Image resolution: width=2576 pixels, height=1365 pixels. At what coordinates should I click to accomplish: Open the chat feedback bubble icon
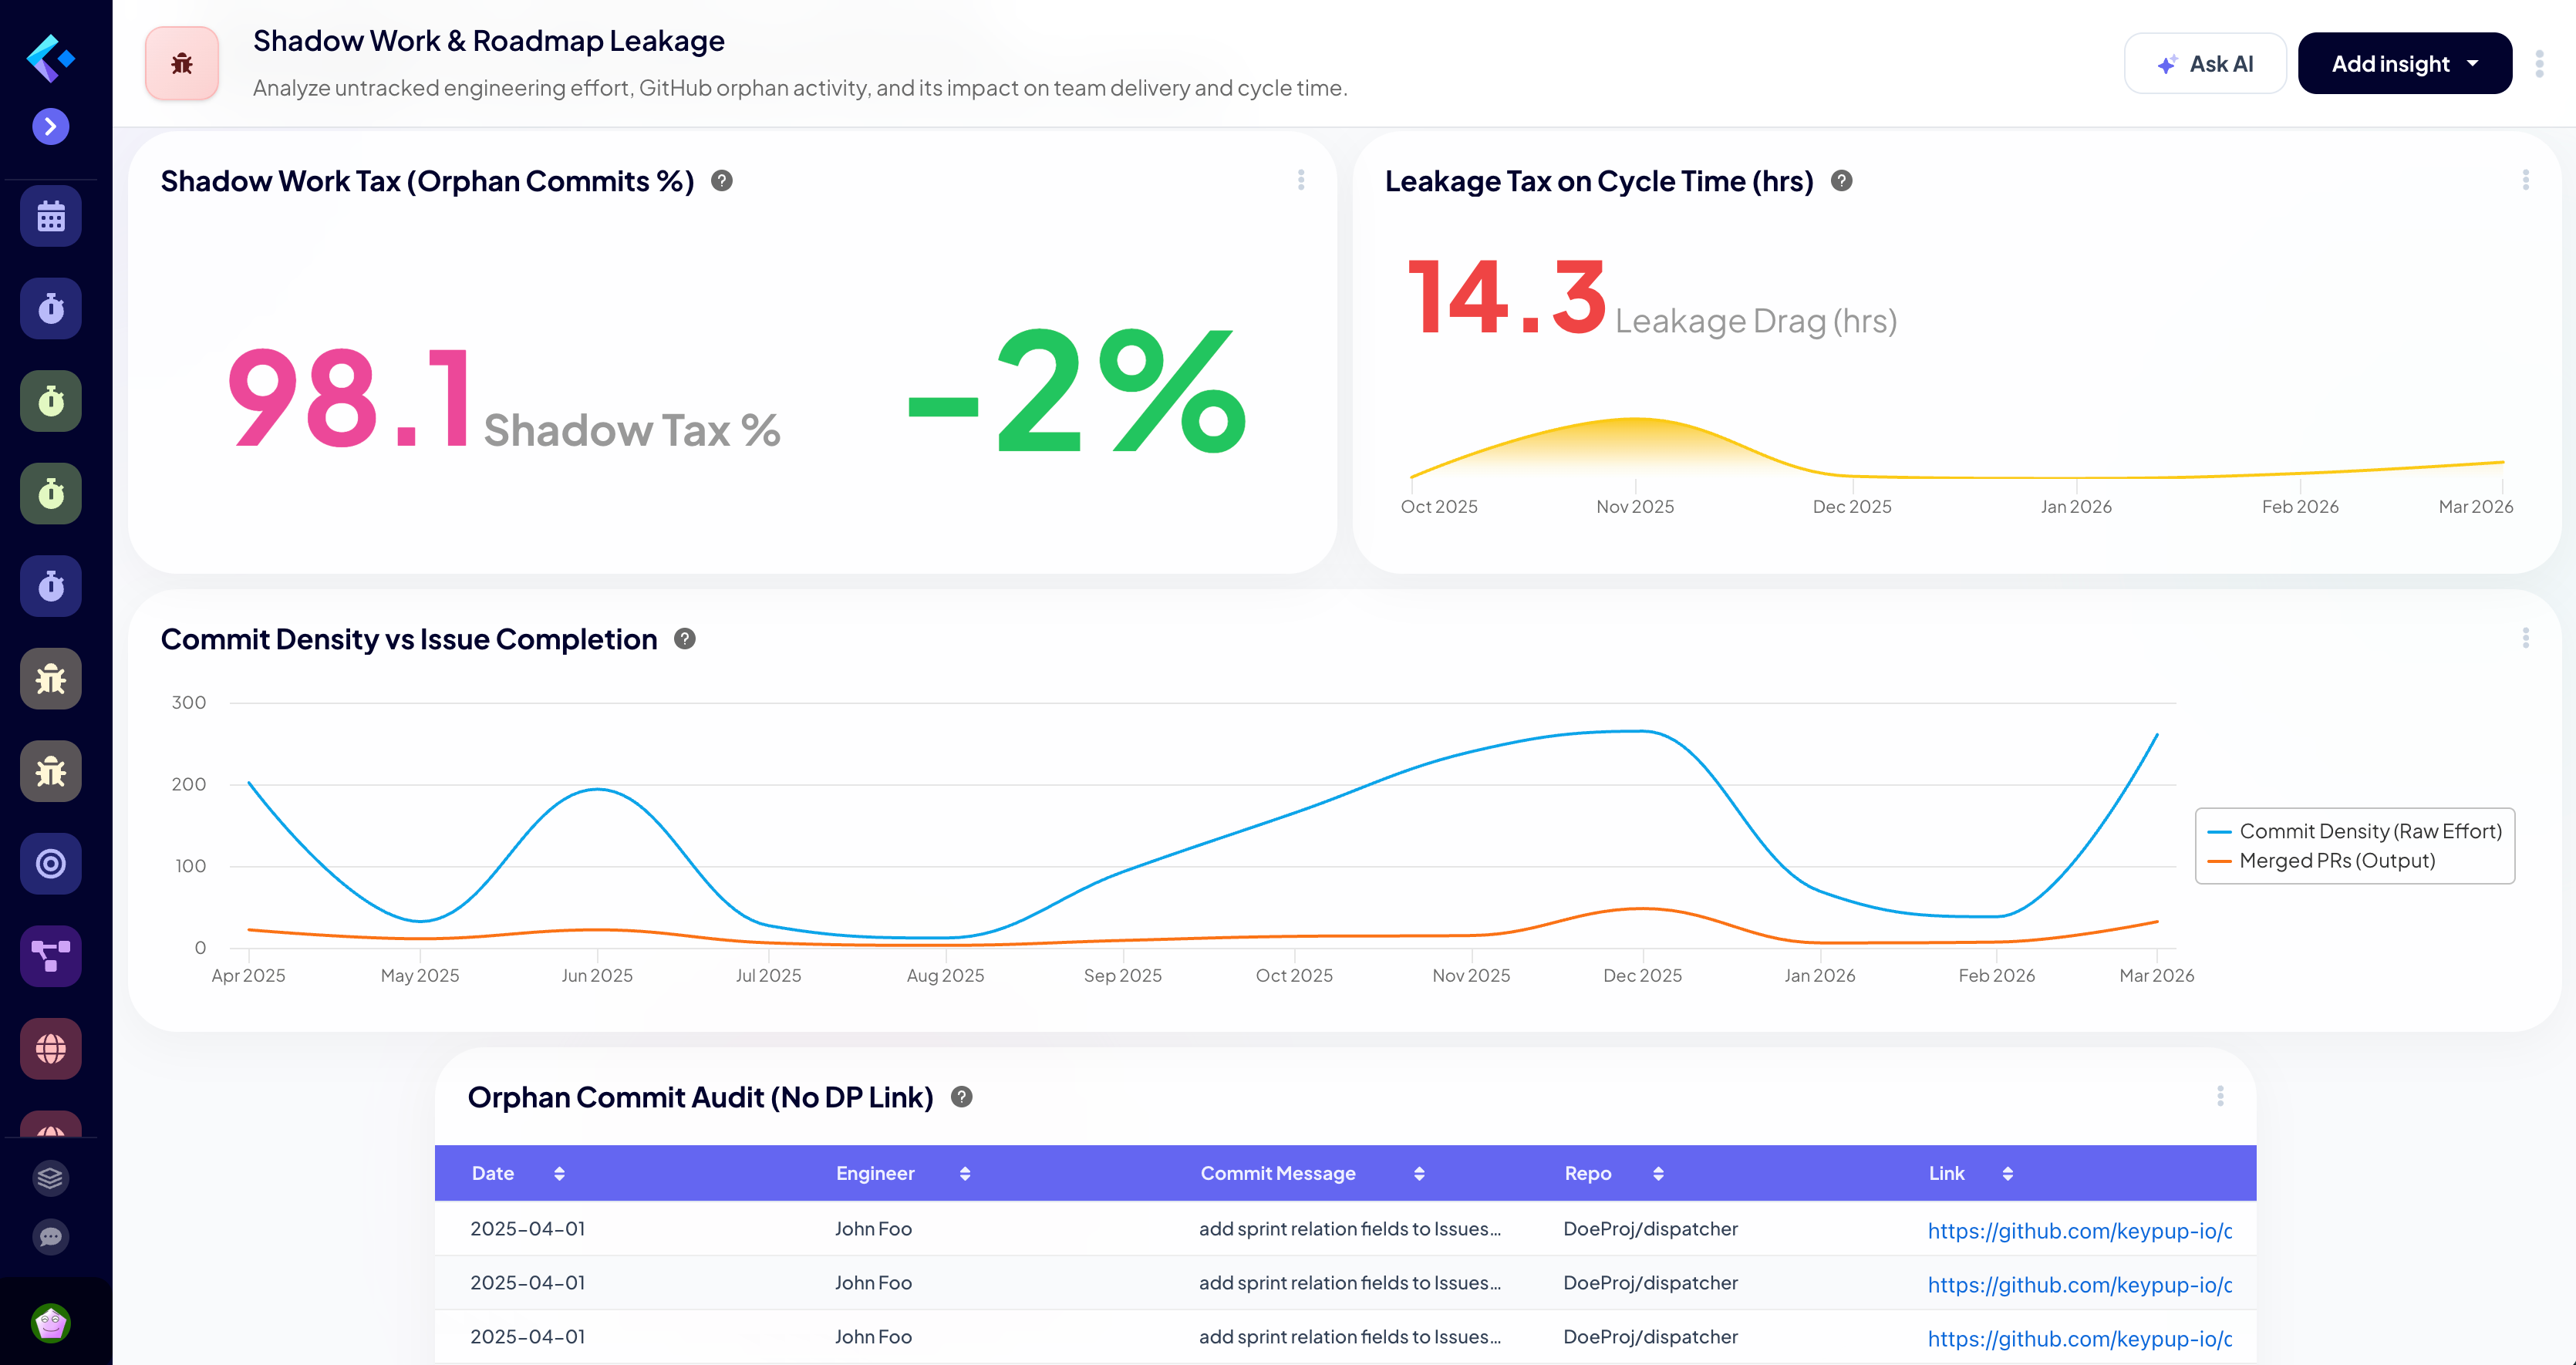tap(49, 1238)
